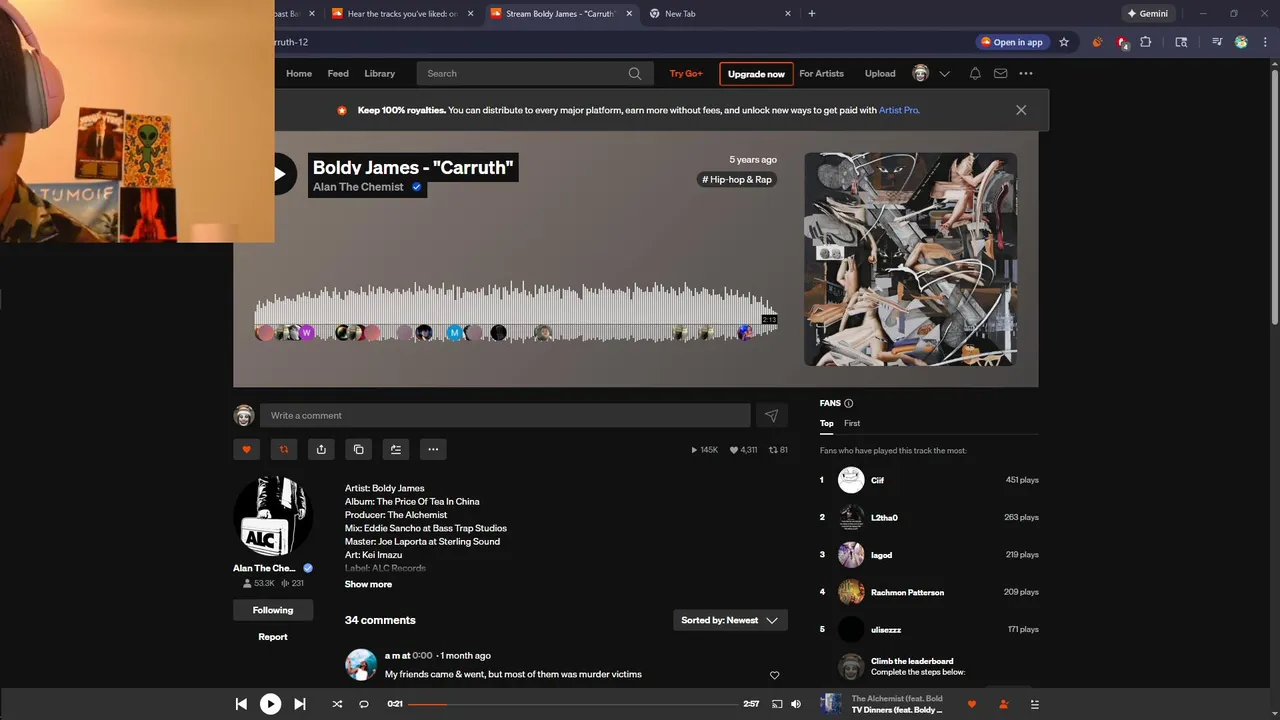The width and height of the screenshot is (1280, 720).
Task: Toggle repeat in the player bar
Action: pos(364,704)
